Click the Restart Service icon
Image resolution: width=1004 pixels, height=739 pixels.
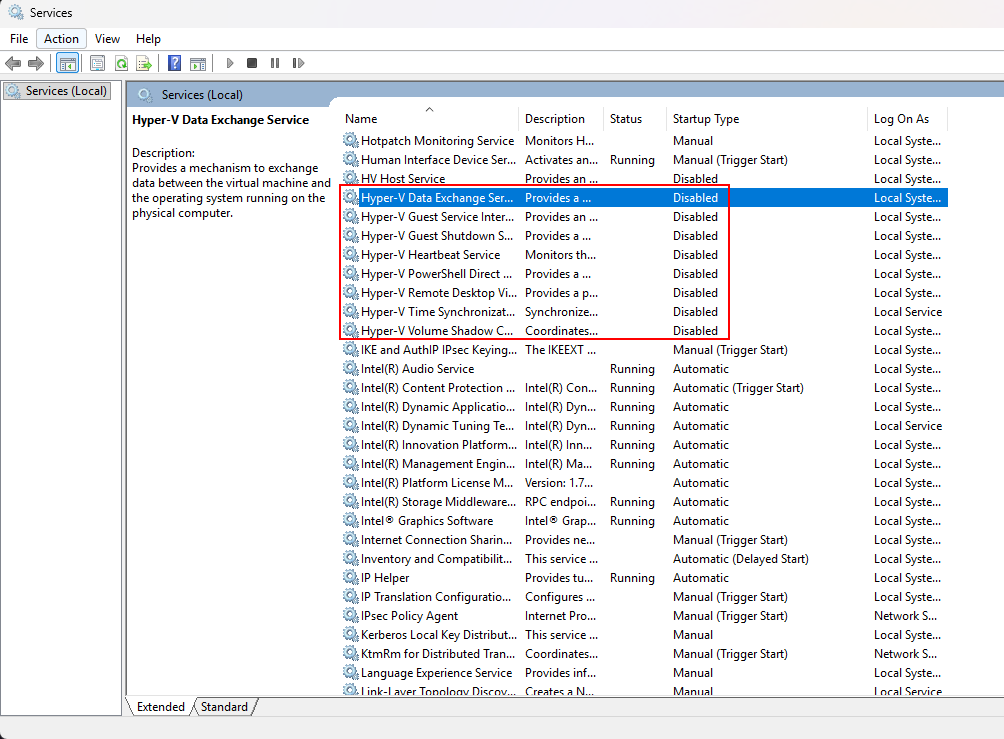tap(298, 63)
